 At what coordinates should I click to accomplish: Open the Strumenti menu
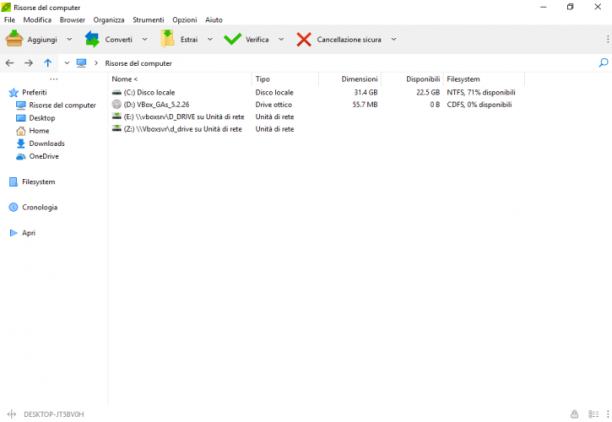(148, 20)
